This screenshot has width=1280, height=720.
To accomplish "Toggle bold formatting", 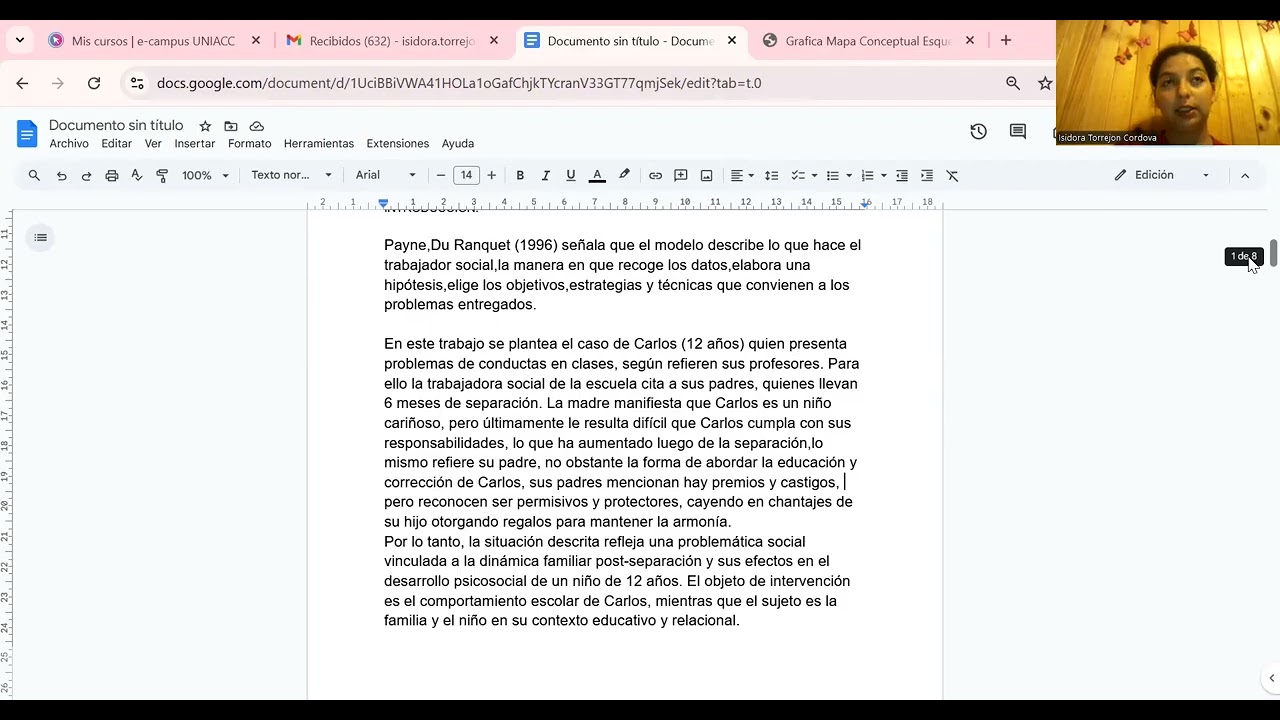I will tap(520, 175).
